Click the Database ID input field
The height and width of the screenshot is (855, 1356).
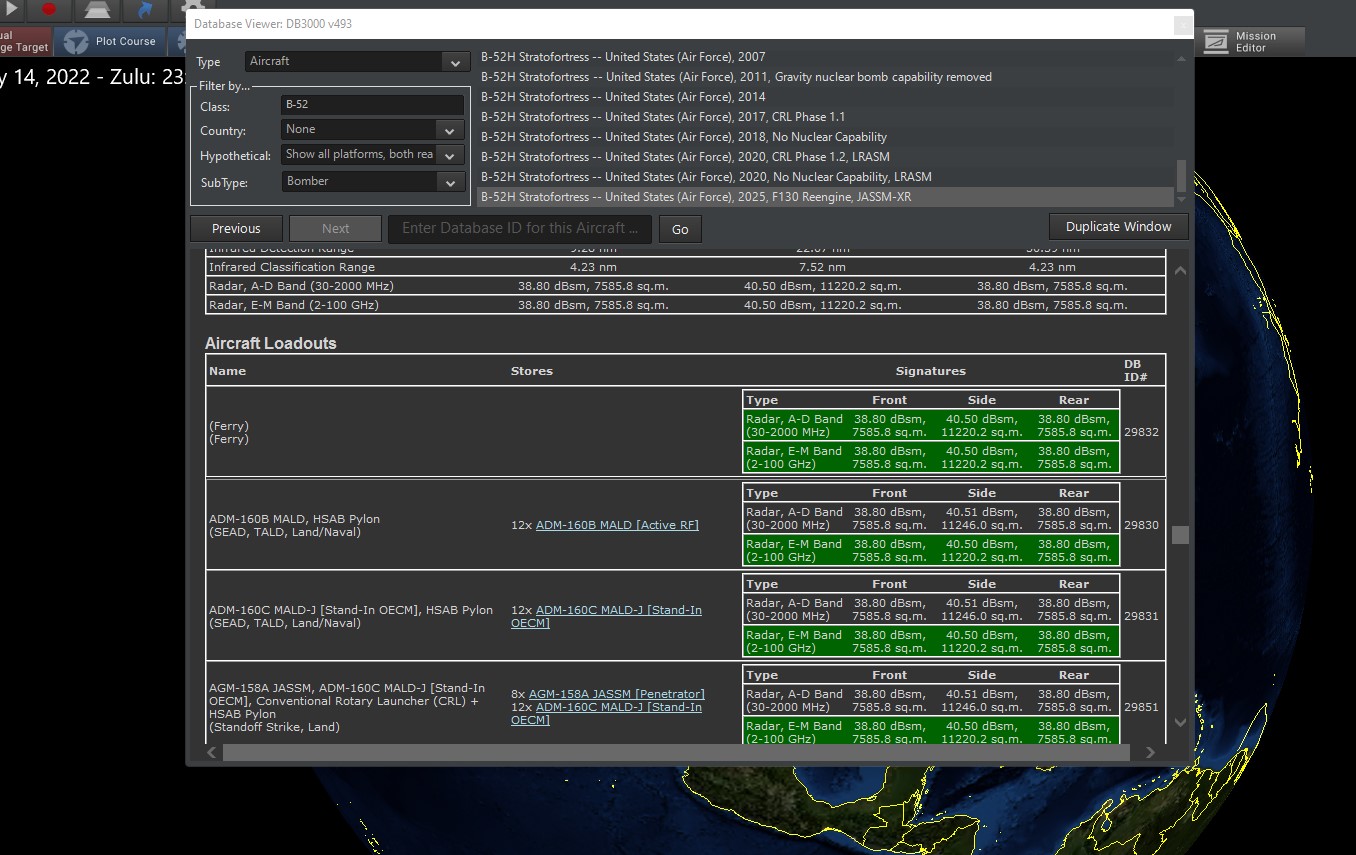(520, 228)
